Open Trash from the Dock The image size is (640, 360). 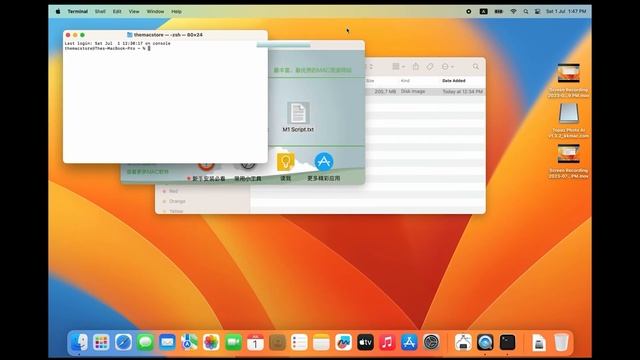click(x=561, y=342)
